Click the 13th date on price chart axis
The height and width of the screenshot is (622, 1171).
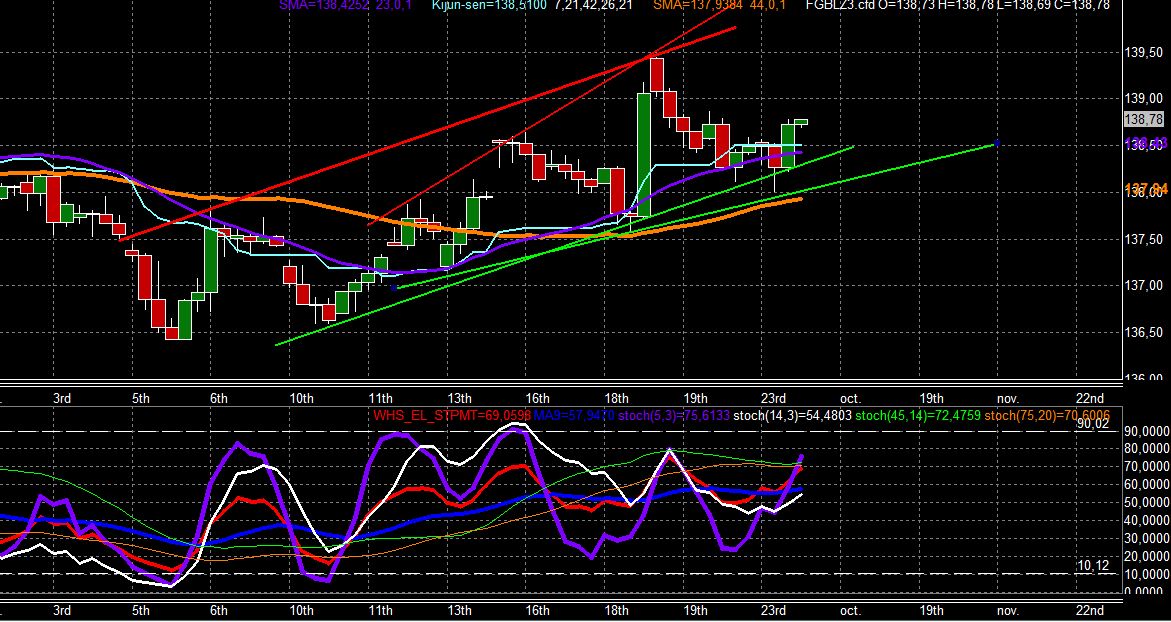[459, 398]
